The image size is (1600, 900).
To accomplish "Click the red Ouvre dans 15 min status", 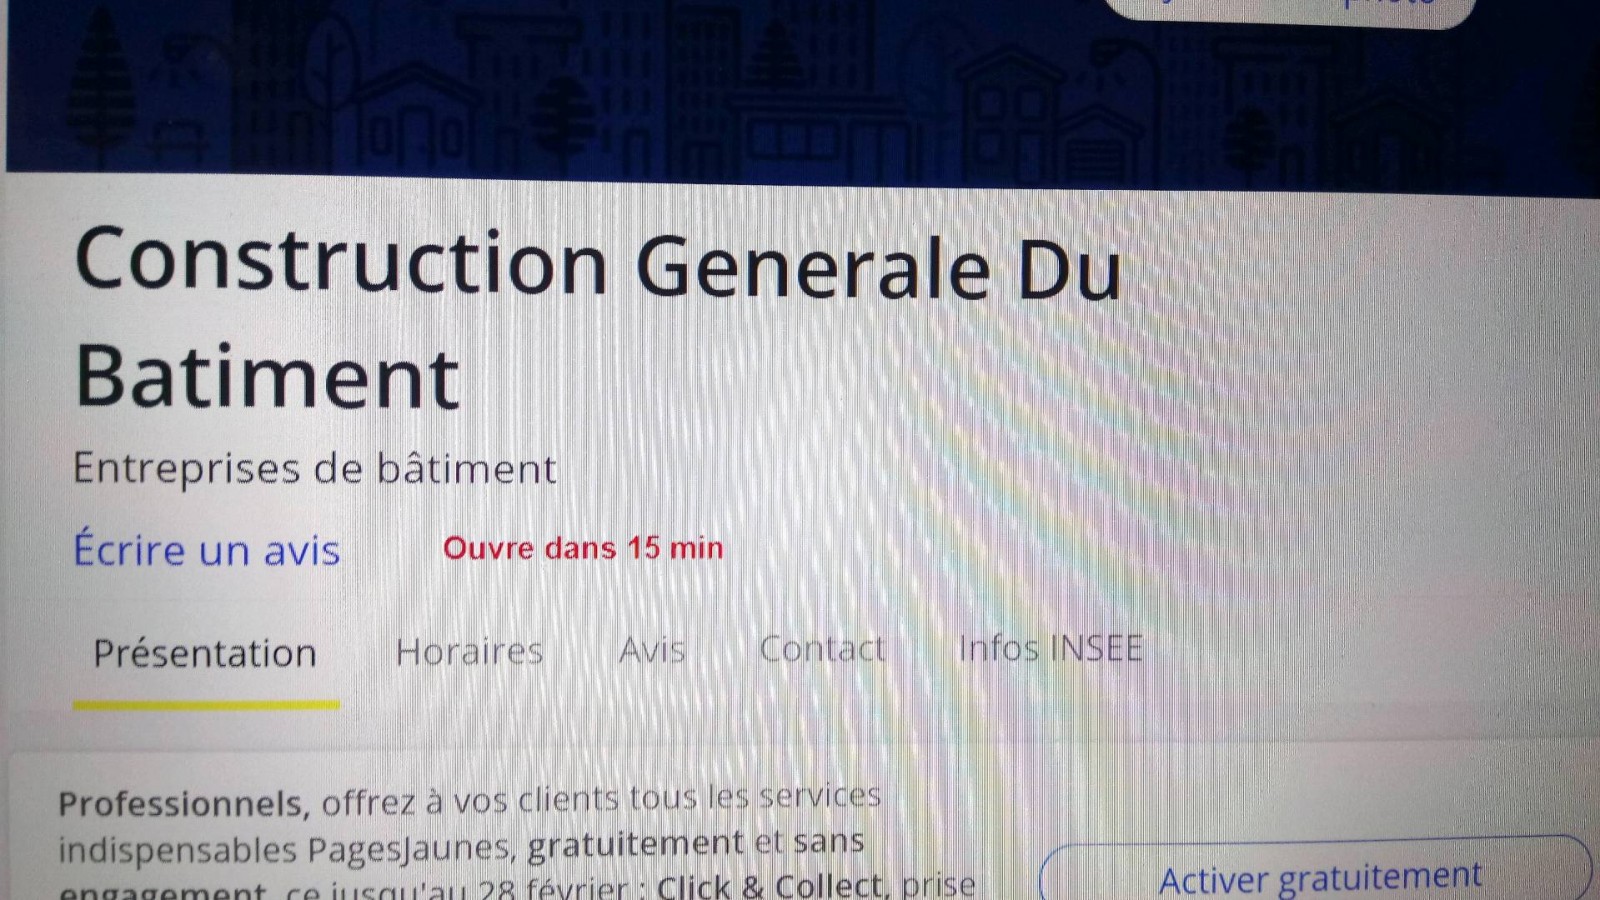I will pyautogui.click(x=583, y=548).
